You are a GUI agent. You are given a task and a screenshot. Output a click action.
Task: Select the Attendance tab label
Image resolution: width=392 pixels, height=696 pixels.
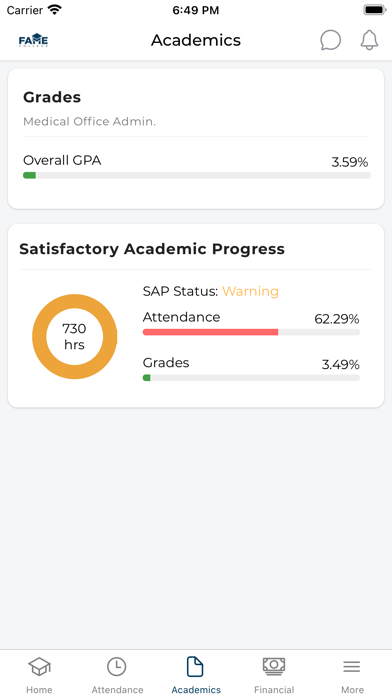coord(117,689)
